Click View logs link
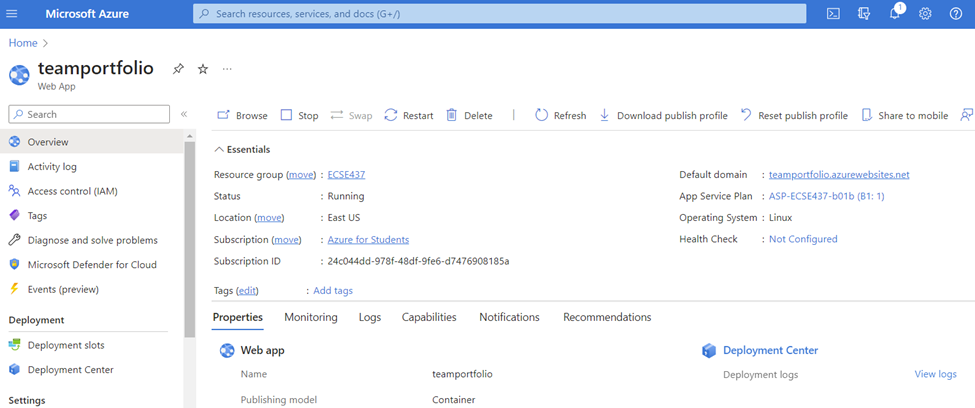Image resolution: width=975 pixels, height=408 pixels. click(935, 374)
